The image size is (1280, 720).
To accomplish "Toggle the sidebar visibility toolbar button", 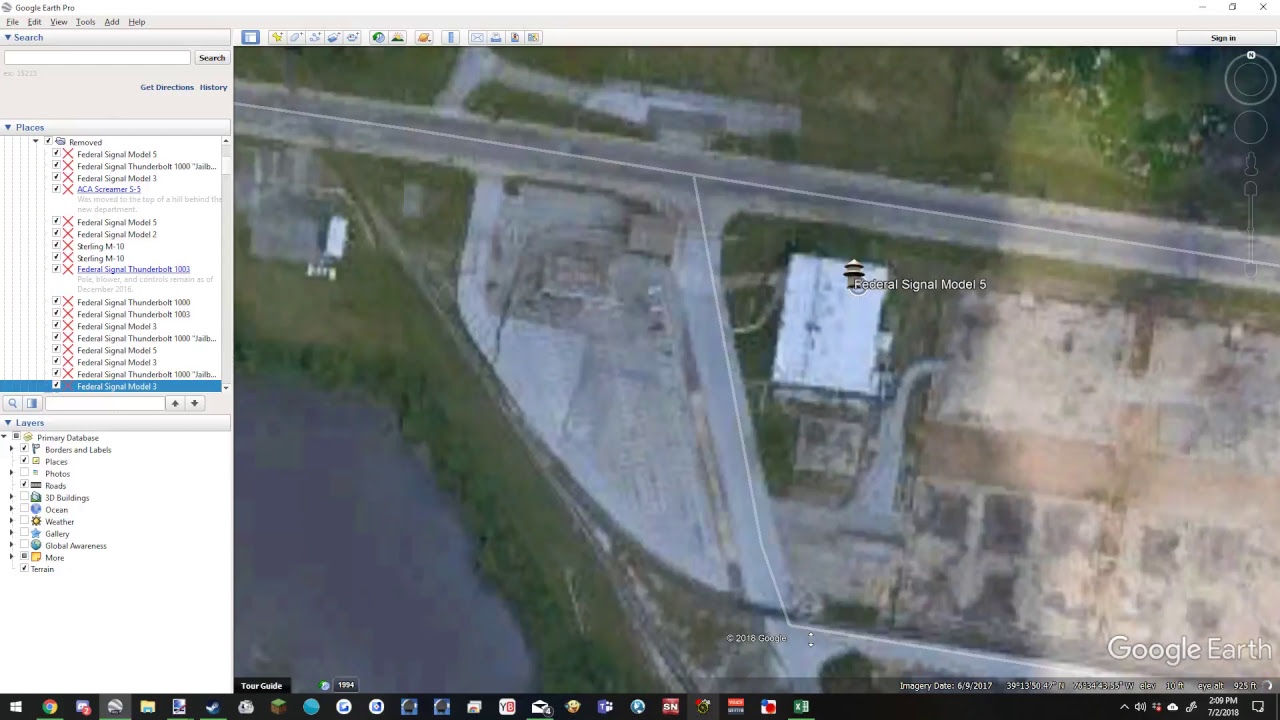I will pos(250,38).
